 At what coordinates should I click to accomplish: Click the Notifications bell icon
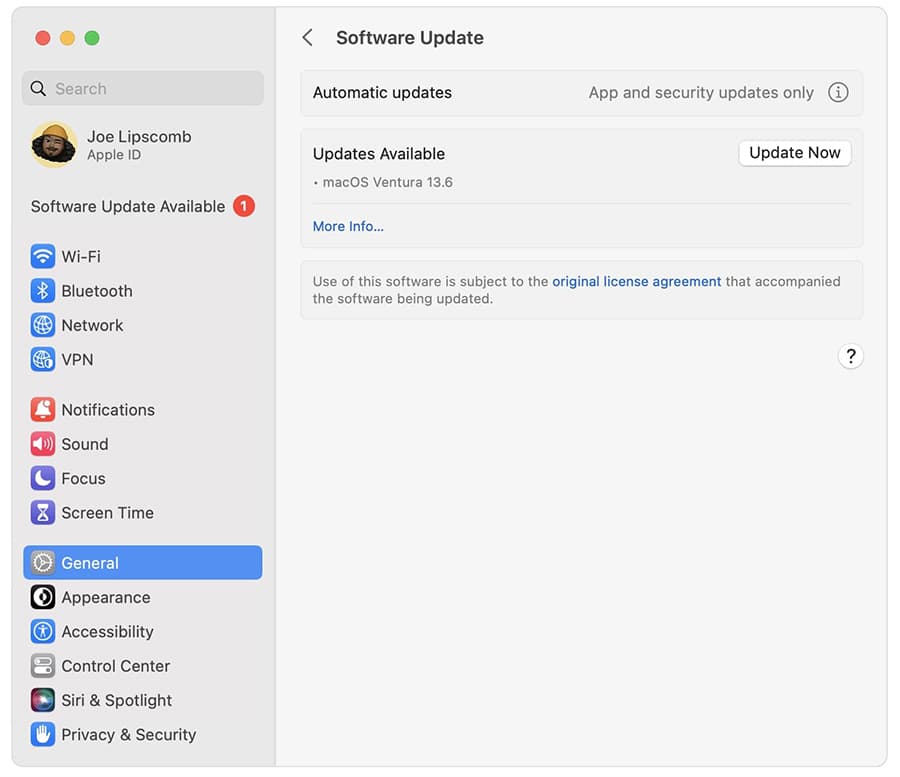(x=42, y=410)
